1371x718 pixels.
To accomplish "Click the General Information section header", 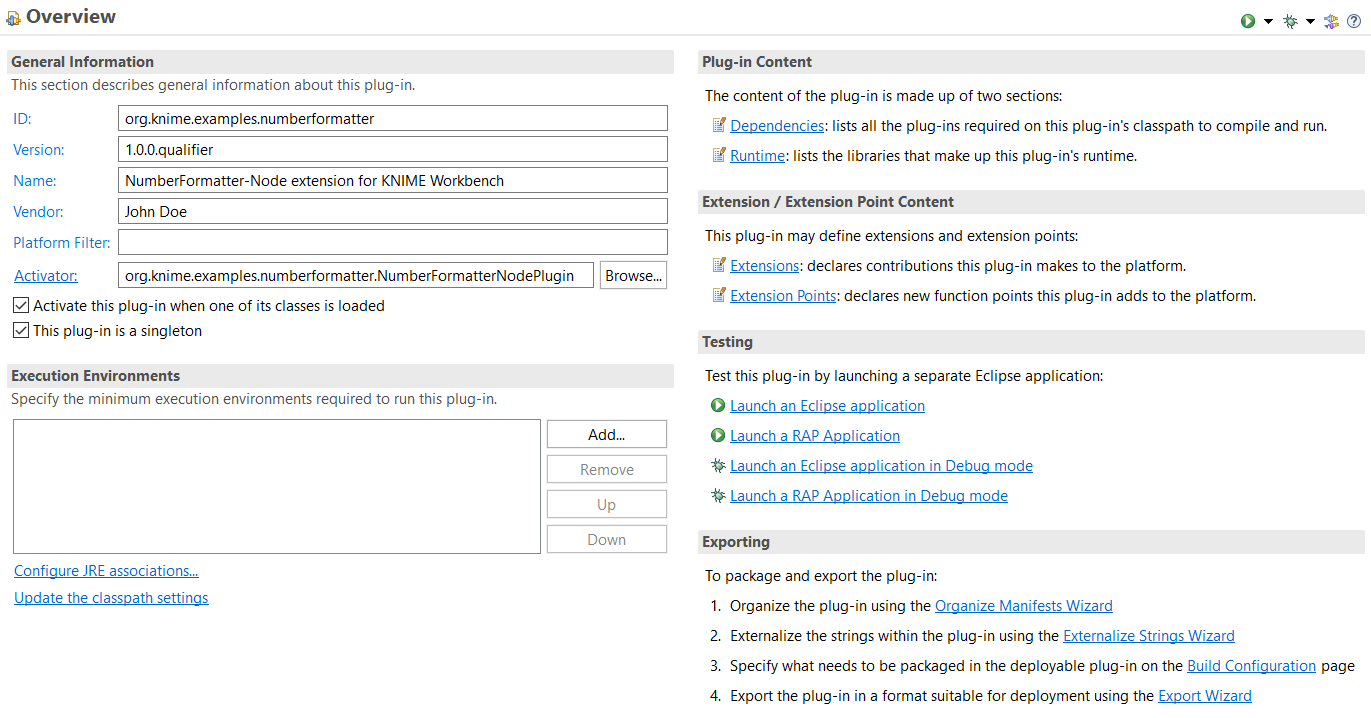I will point(340,62).
